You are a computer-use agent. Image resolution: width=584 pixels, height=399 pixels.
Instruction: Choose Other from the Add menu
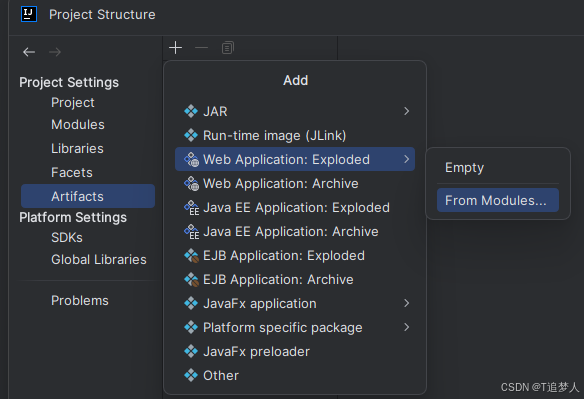295,375
